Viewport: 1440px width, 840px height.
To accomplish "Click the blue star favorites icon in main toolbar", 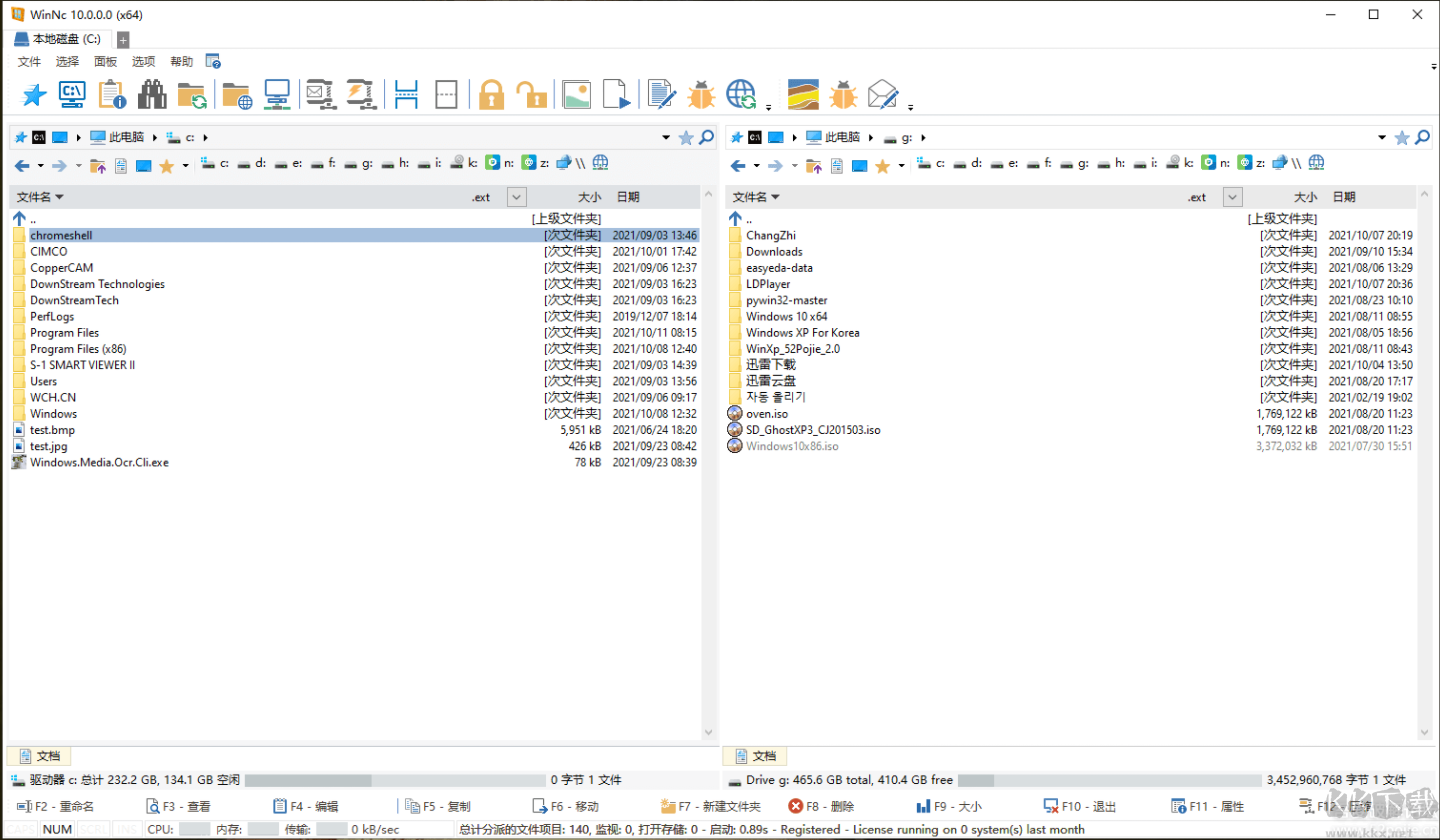I will 35,95.
